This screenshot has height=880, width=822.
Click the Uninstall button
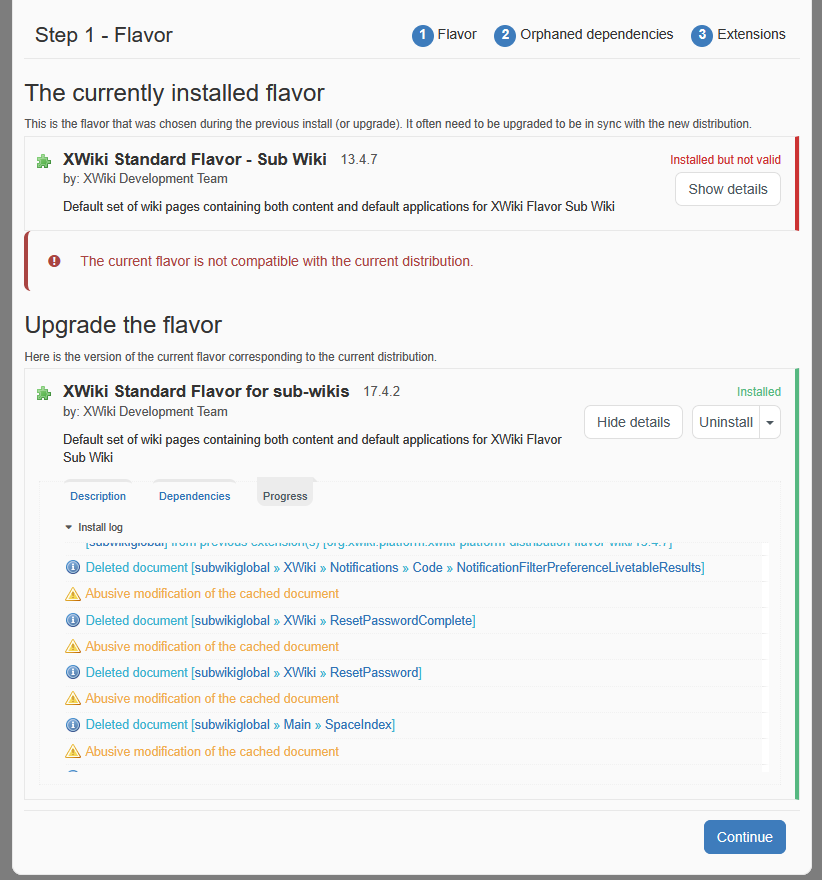pos(726,422)
